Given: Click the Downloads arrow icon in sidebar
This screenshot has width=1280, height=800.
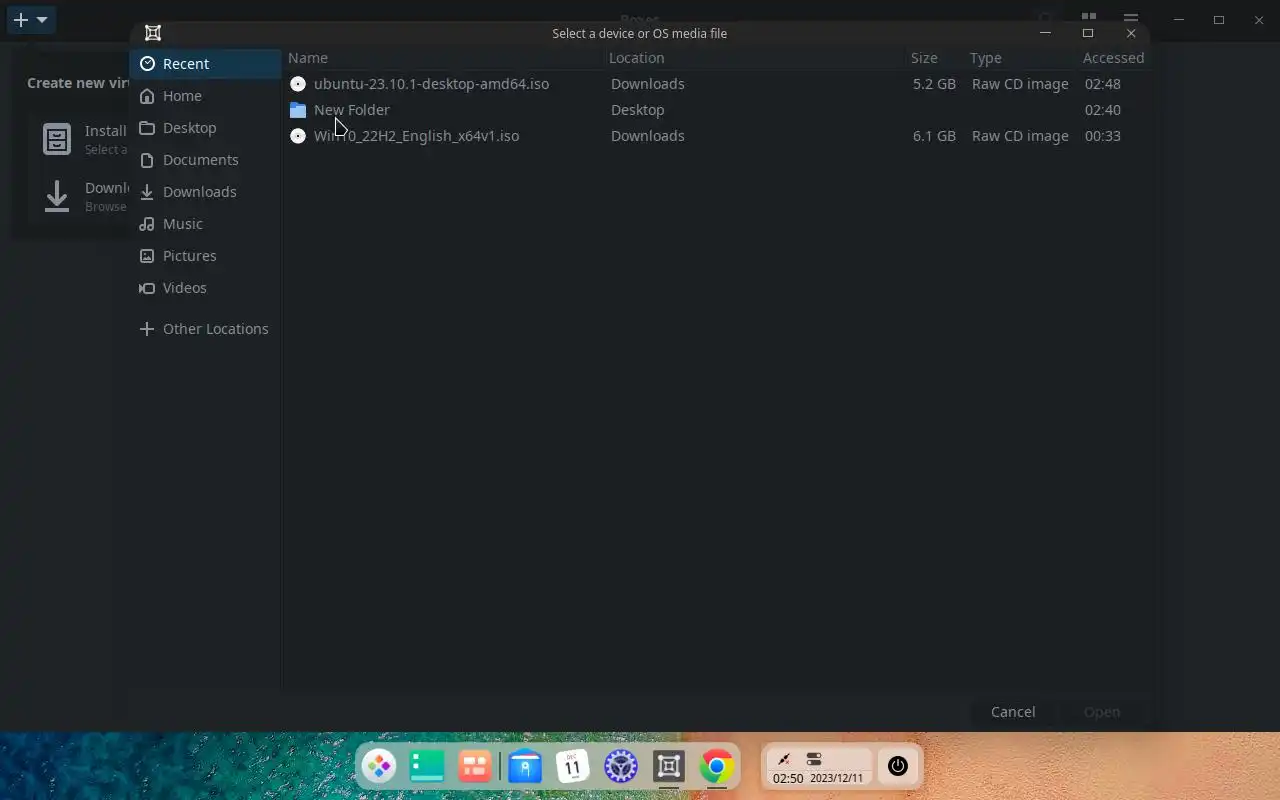Looking at the screenshot, I should click(x=147, y=192).
